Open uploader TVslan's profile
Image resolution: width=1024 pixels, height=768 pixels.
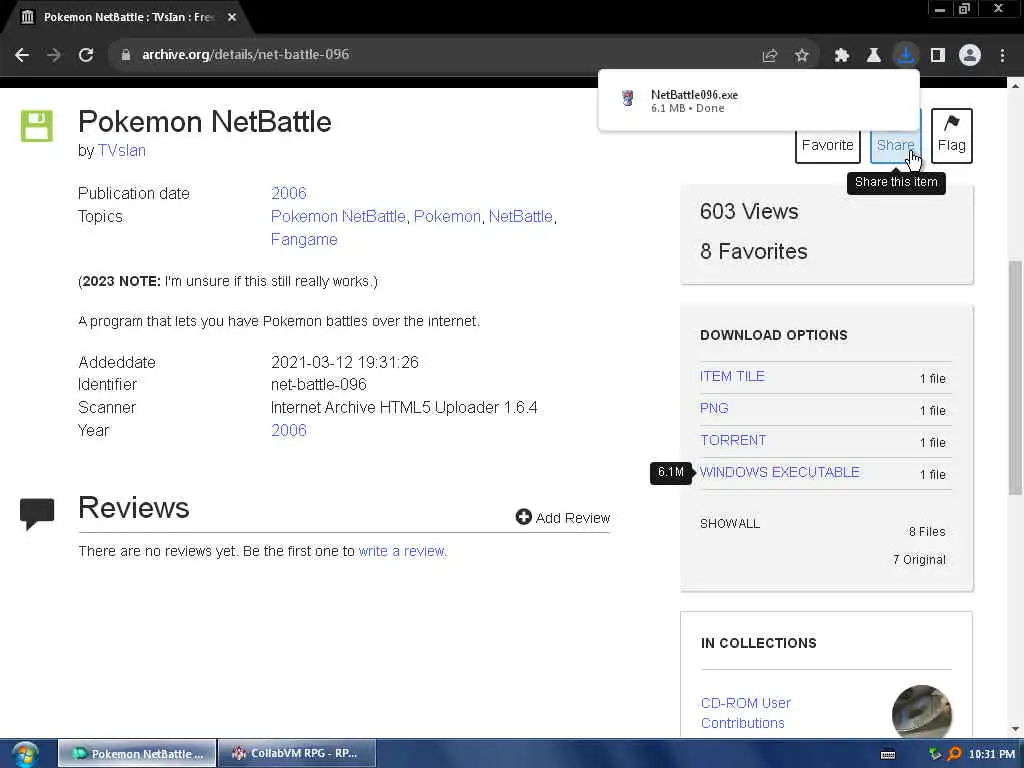coord(121,151)
